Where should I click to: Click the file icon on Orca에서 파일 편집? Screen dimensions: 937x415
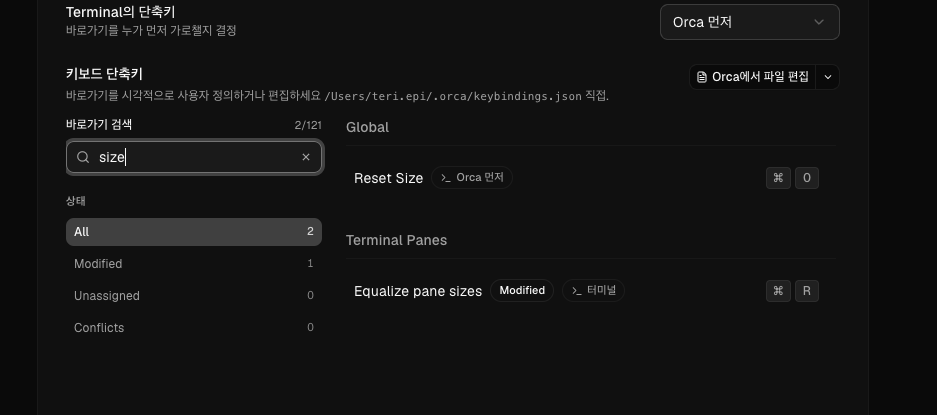click(702, 77)
